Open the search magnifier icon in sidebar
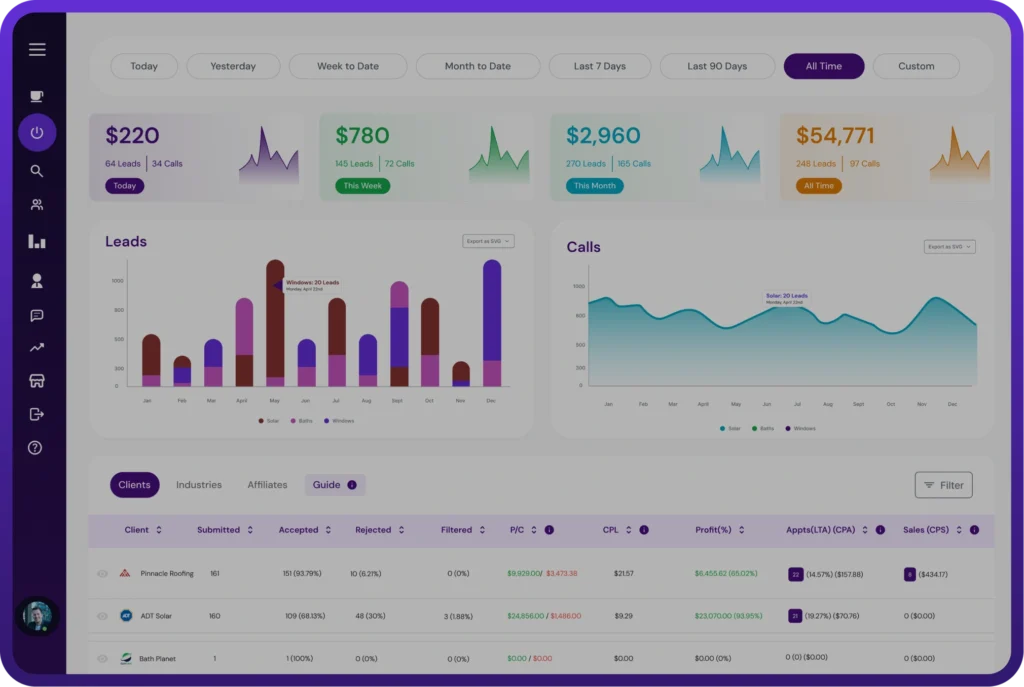This screenshot has width=1024, height=687. coord(37,171)
